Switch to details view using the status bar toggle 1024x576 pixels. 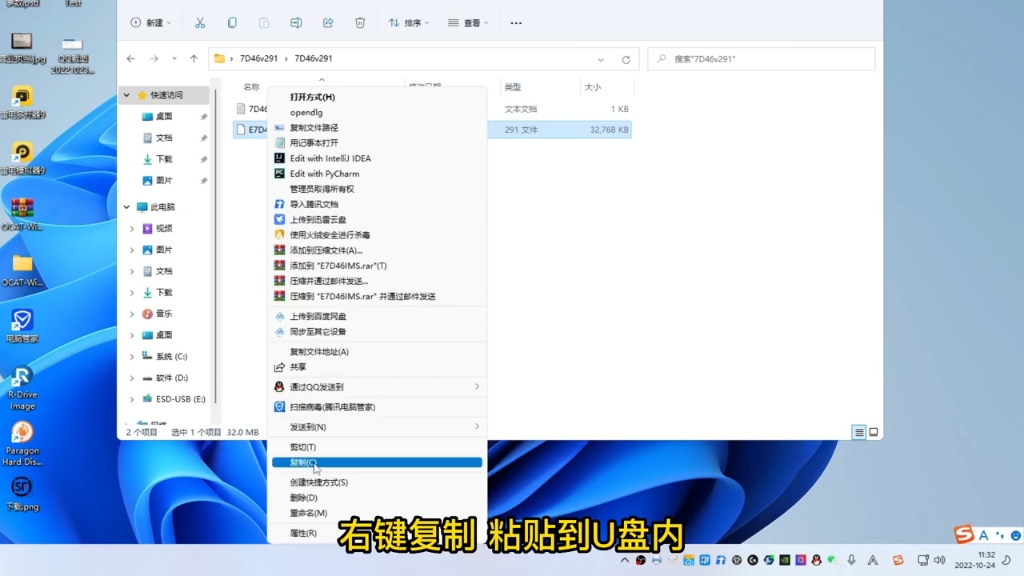(x=858, y=432)
